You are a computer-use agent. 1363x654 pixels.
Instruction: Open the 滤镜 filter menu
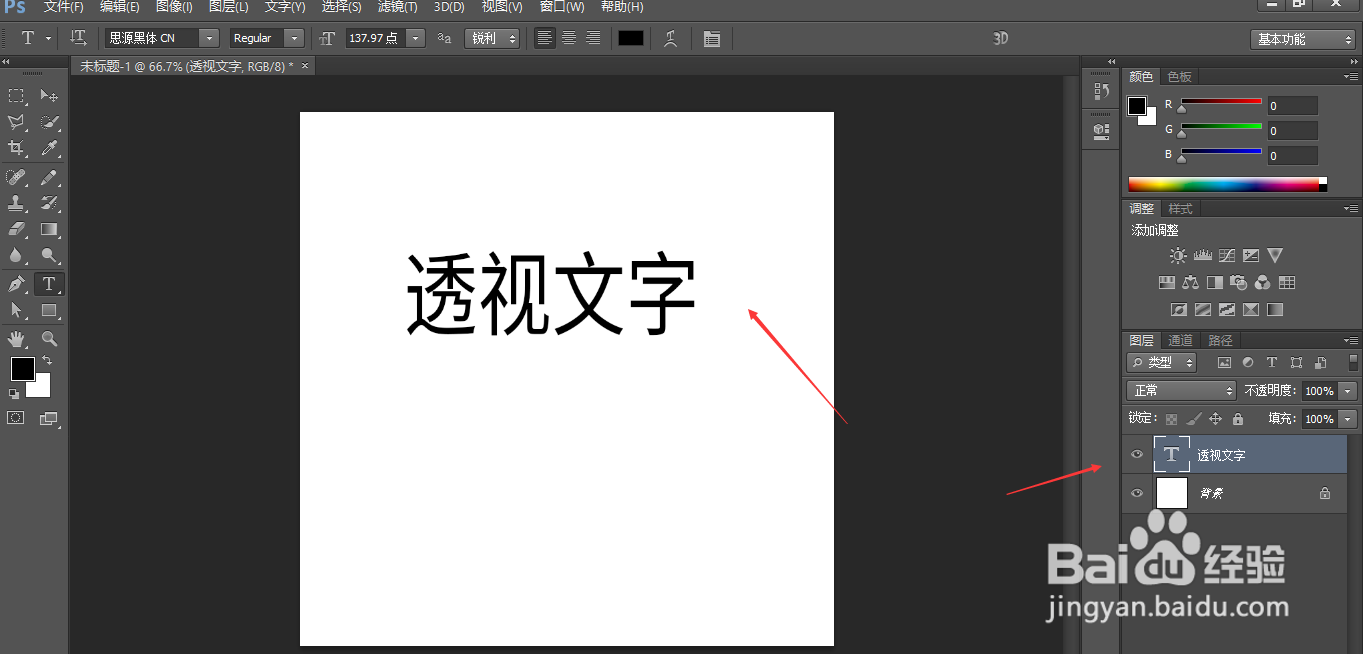pos(396,7)
